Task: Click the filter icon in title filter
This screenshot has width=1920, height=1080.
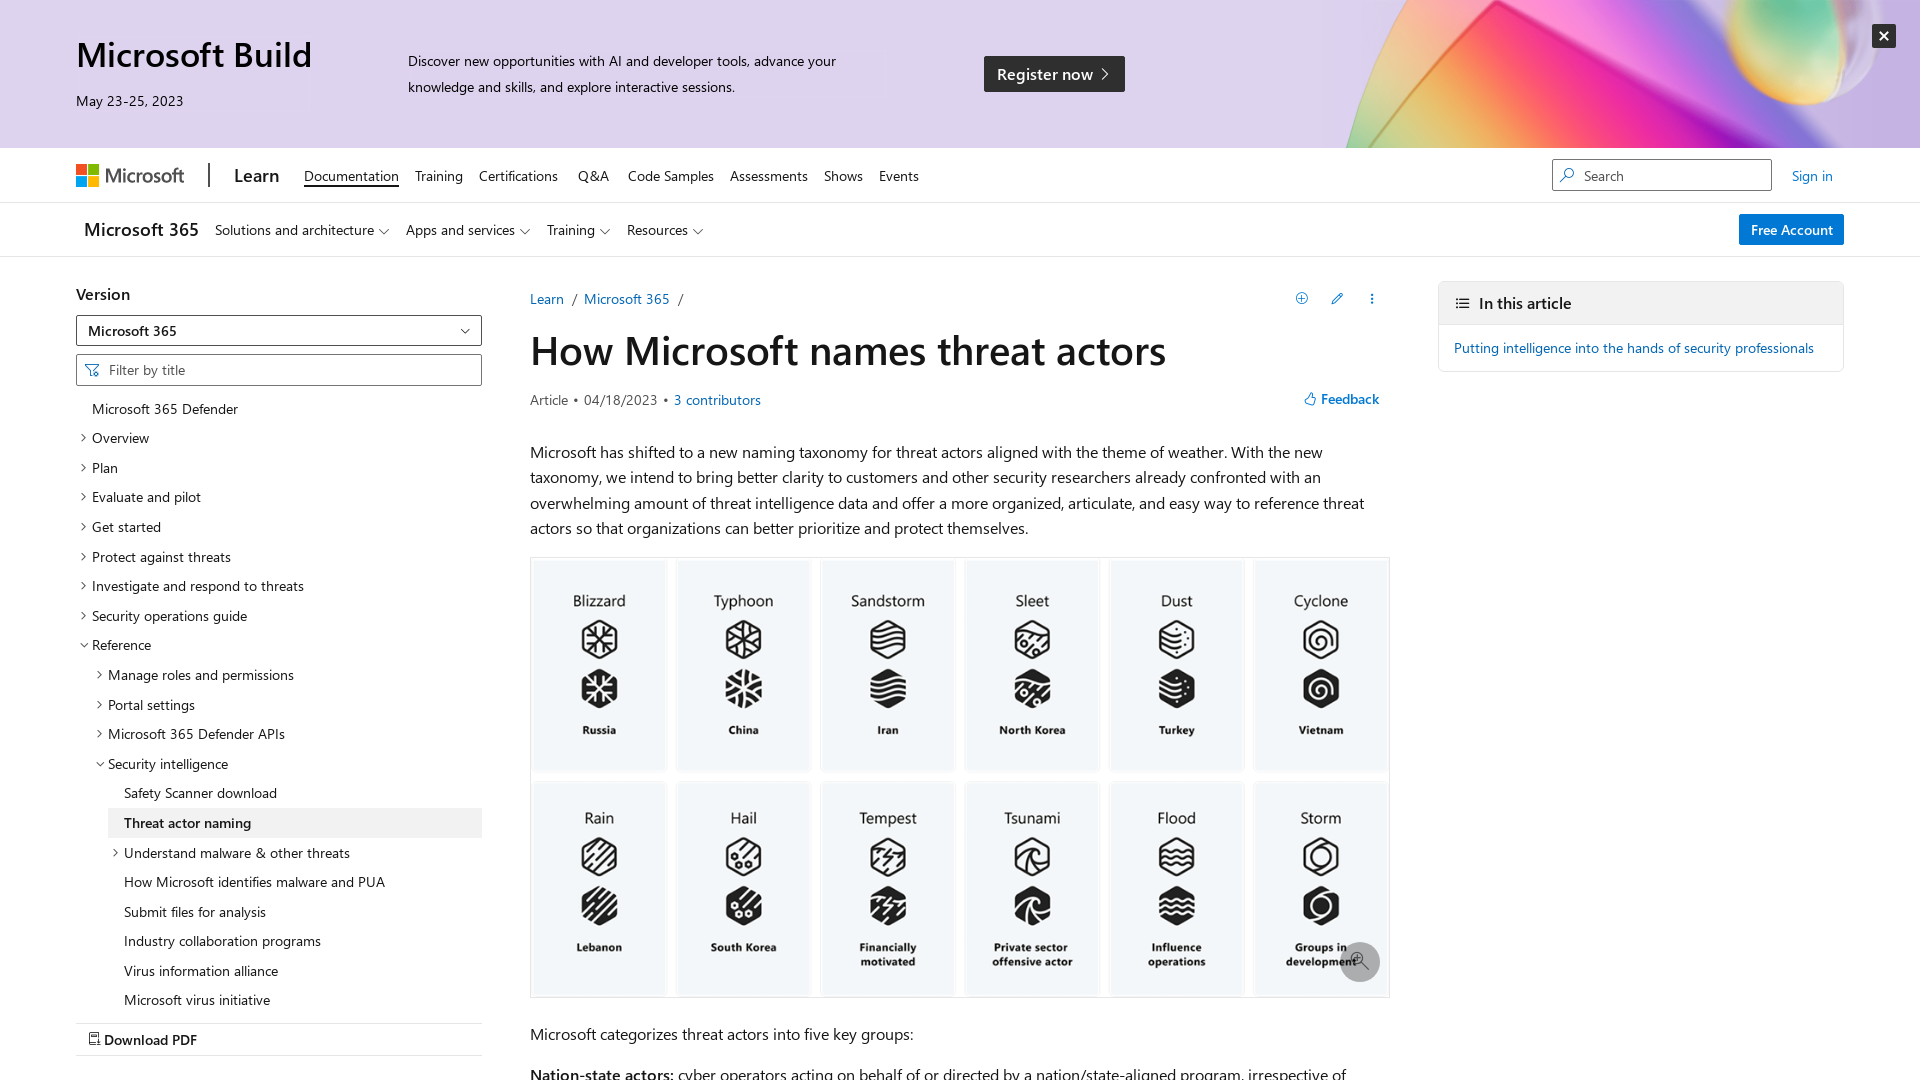Action: (93, 370)
